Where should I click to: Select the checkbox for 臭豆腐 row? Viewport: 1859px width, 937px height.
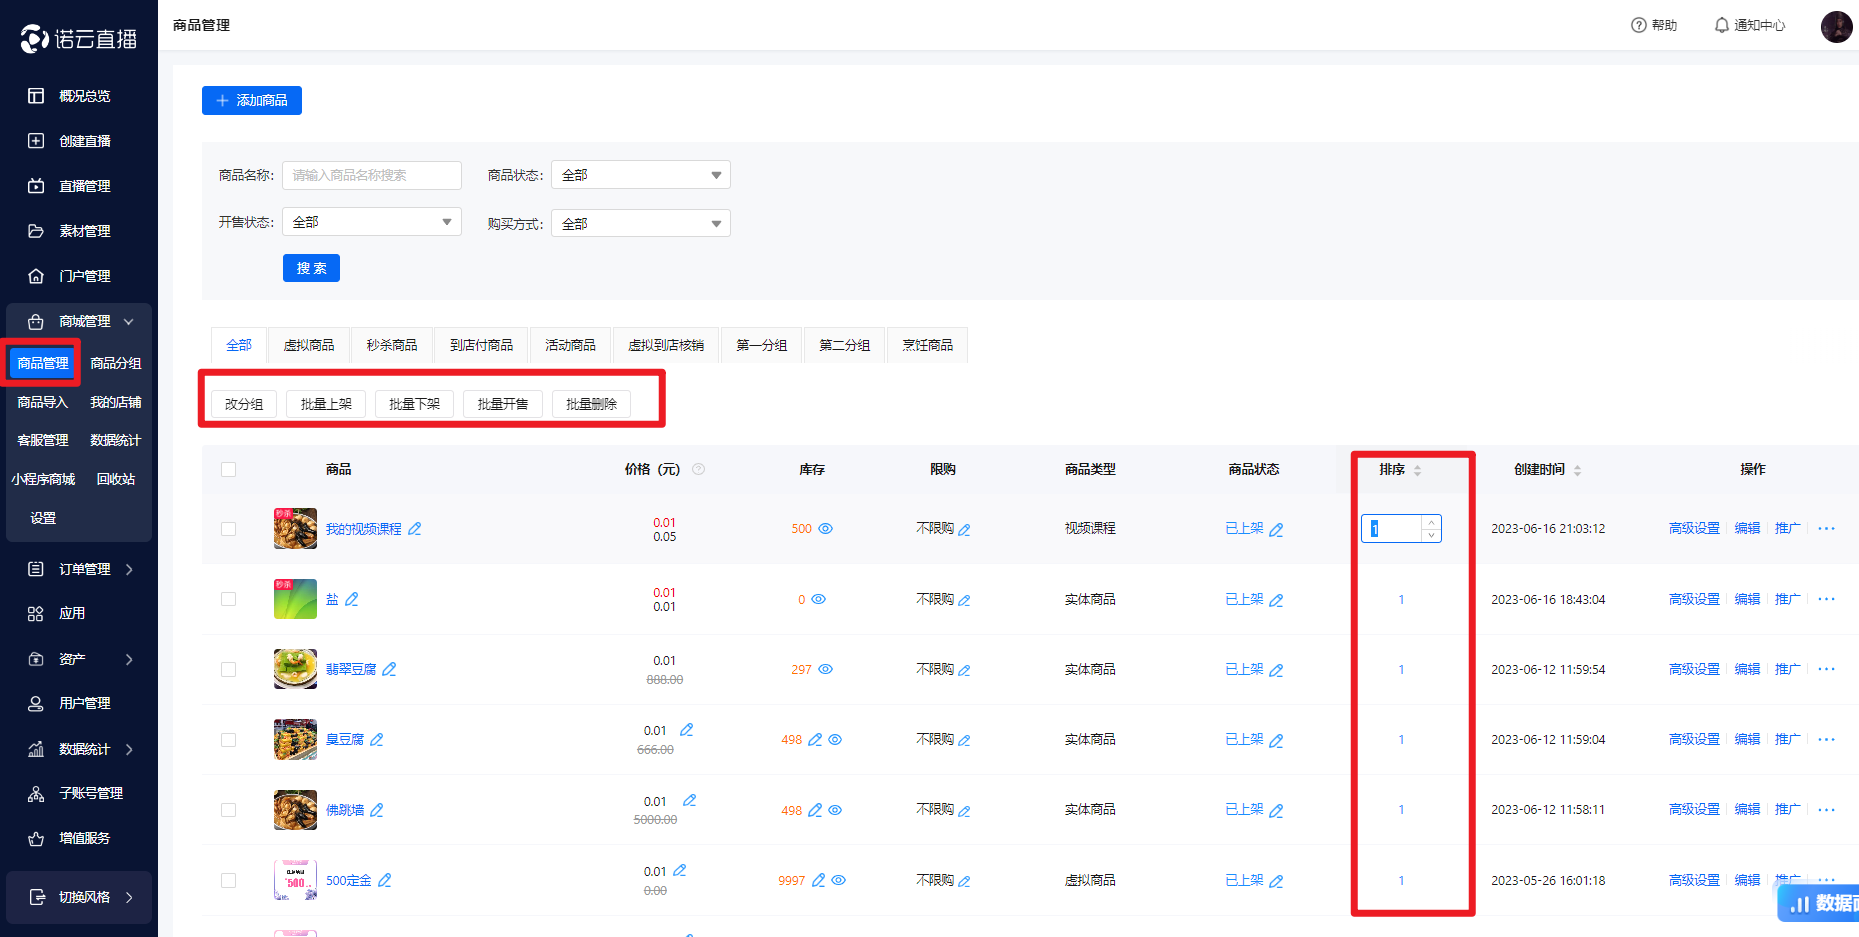229,740
